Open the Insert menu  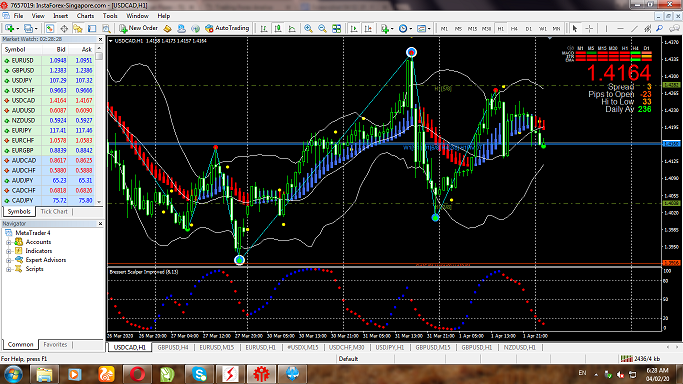[x=61, y=16]
